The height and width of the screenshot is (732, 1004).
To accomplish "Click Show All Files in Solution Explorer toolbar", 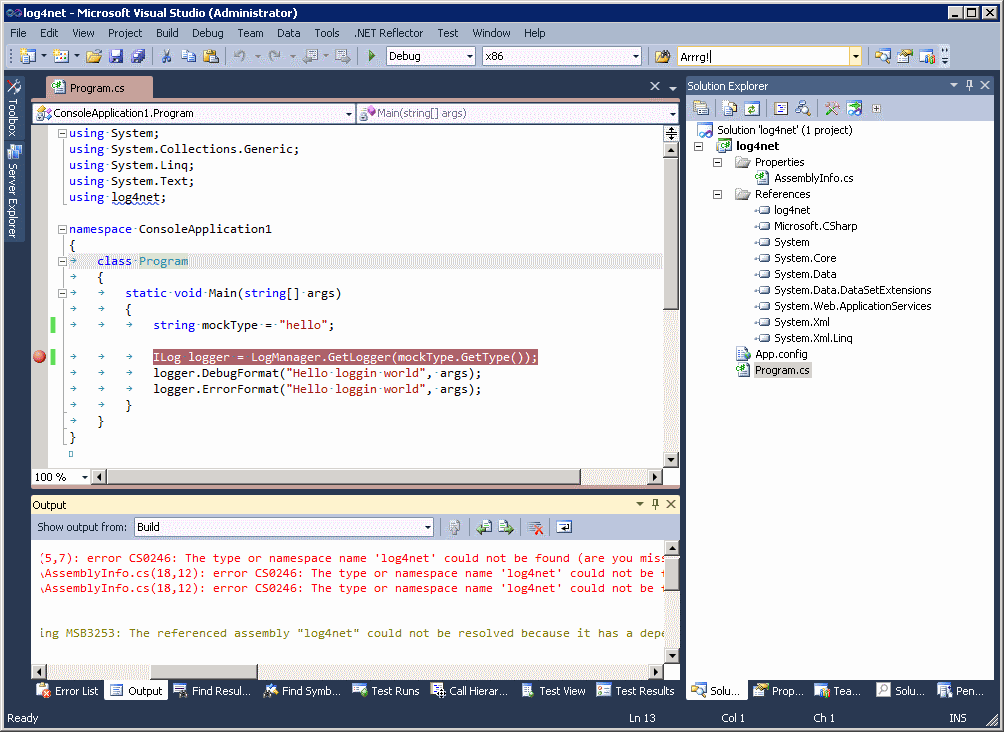I will tap(729, 108).
